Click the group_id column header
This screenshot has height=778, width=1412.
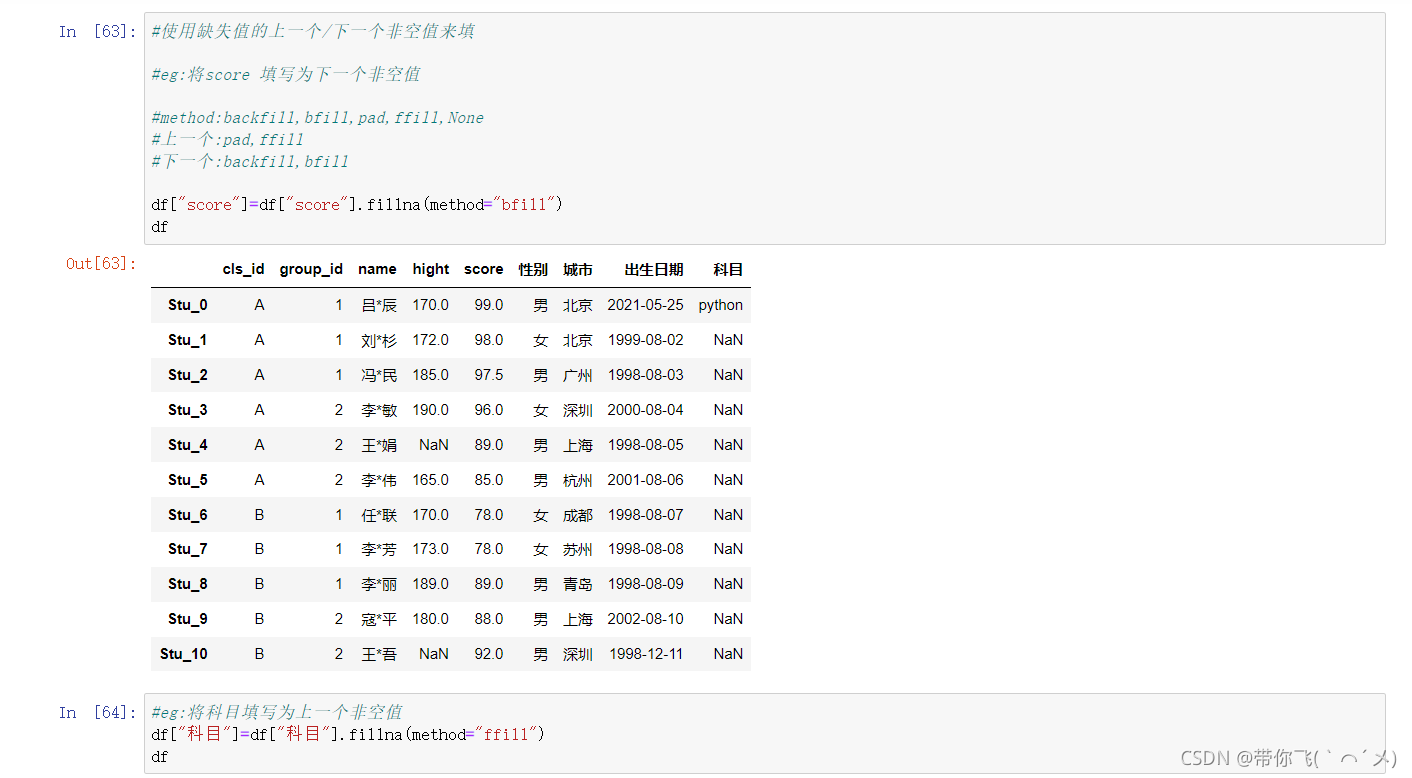point(311,269)
